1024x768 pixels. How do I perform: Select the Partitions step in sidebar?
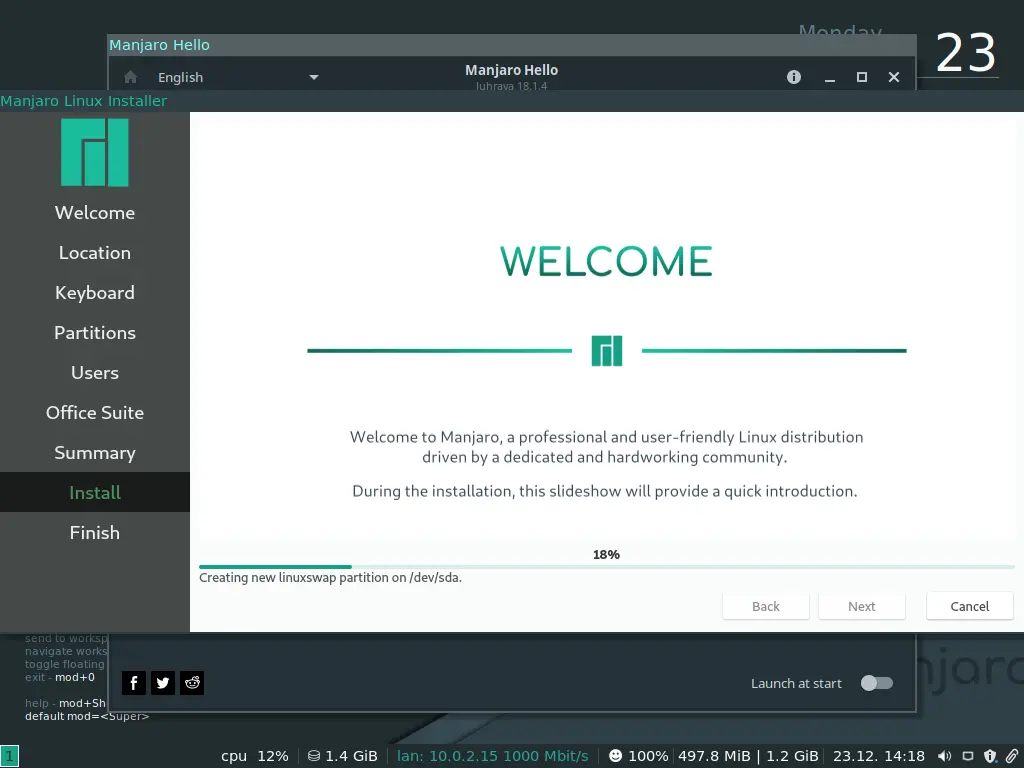point(95,332)
